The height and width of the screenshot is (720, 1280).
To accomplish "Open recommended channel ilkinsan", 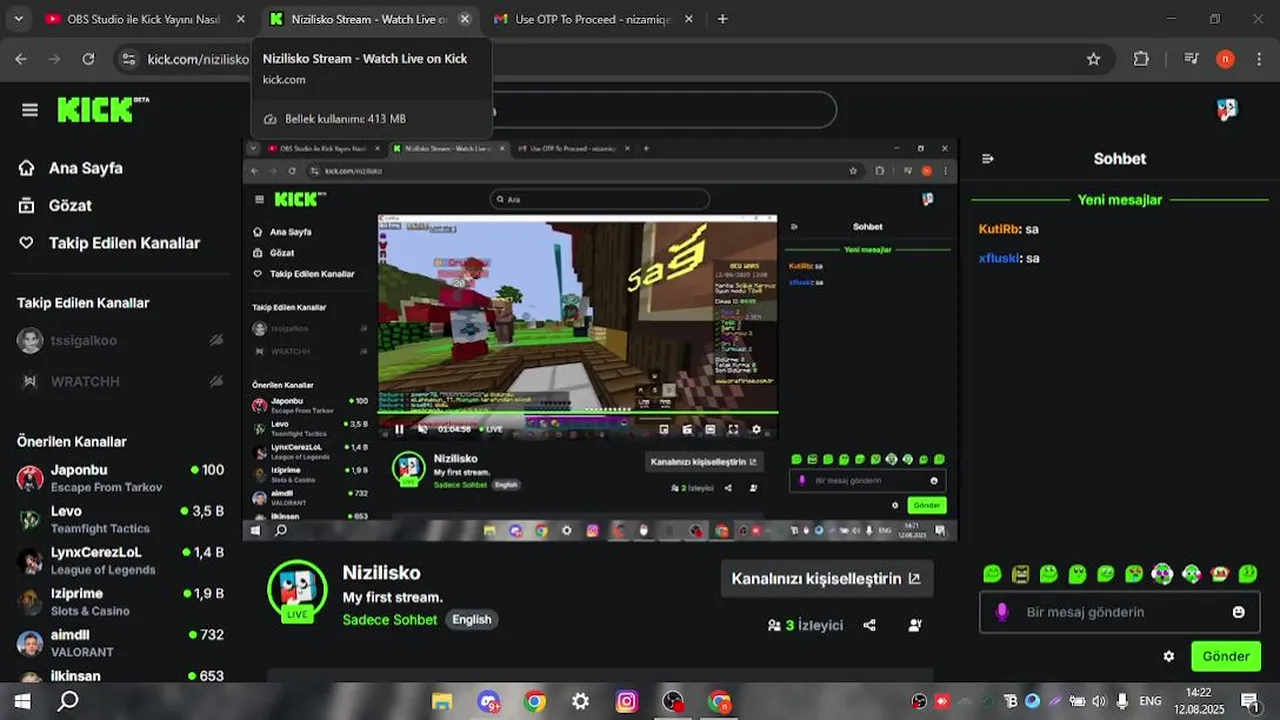I will click(120, 676).
